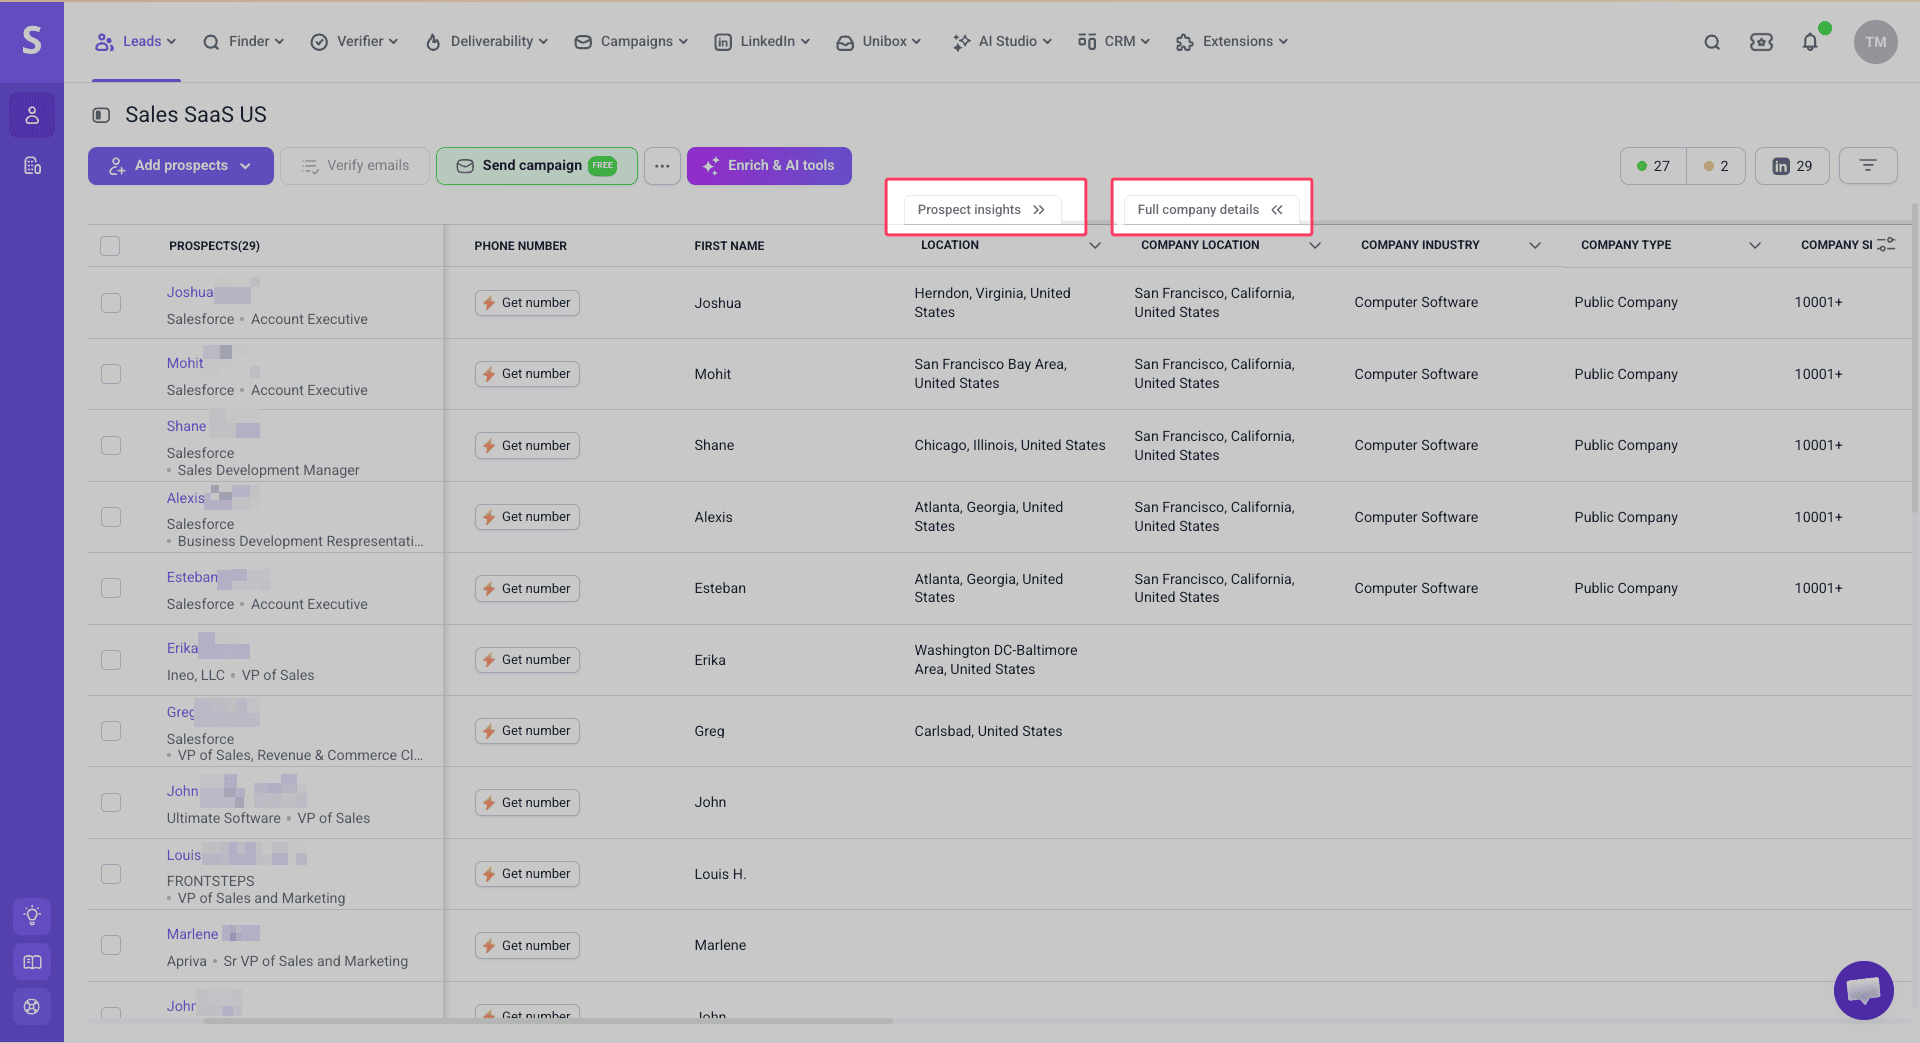The width and height of the screenshot is (1920, 1043).
Task: Check the box for Joshua's row
Action: click(x=111, y=303)
